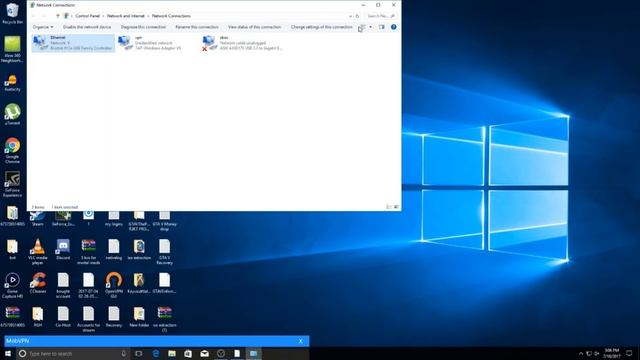Select the Discord desktop icon
The image size is (640, 360).
tap(63, 249)
